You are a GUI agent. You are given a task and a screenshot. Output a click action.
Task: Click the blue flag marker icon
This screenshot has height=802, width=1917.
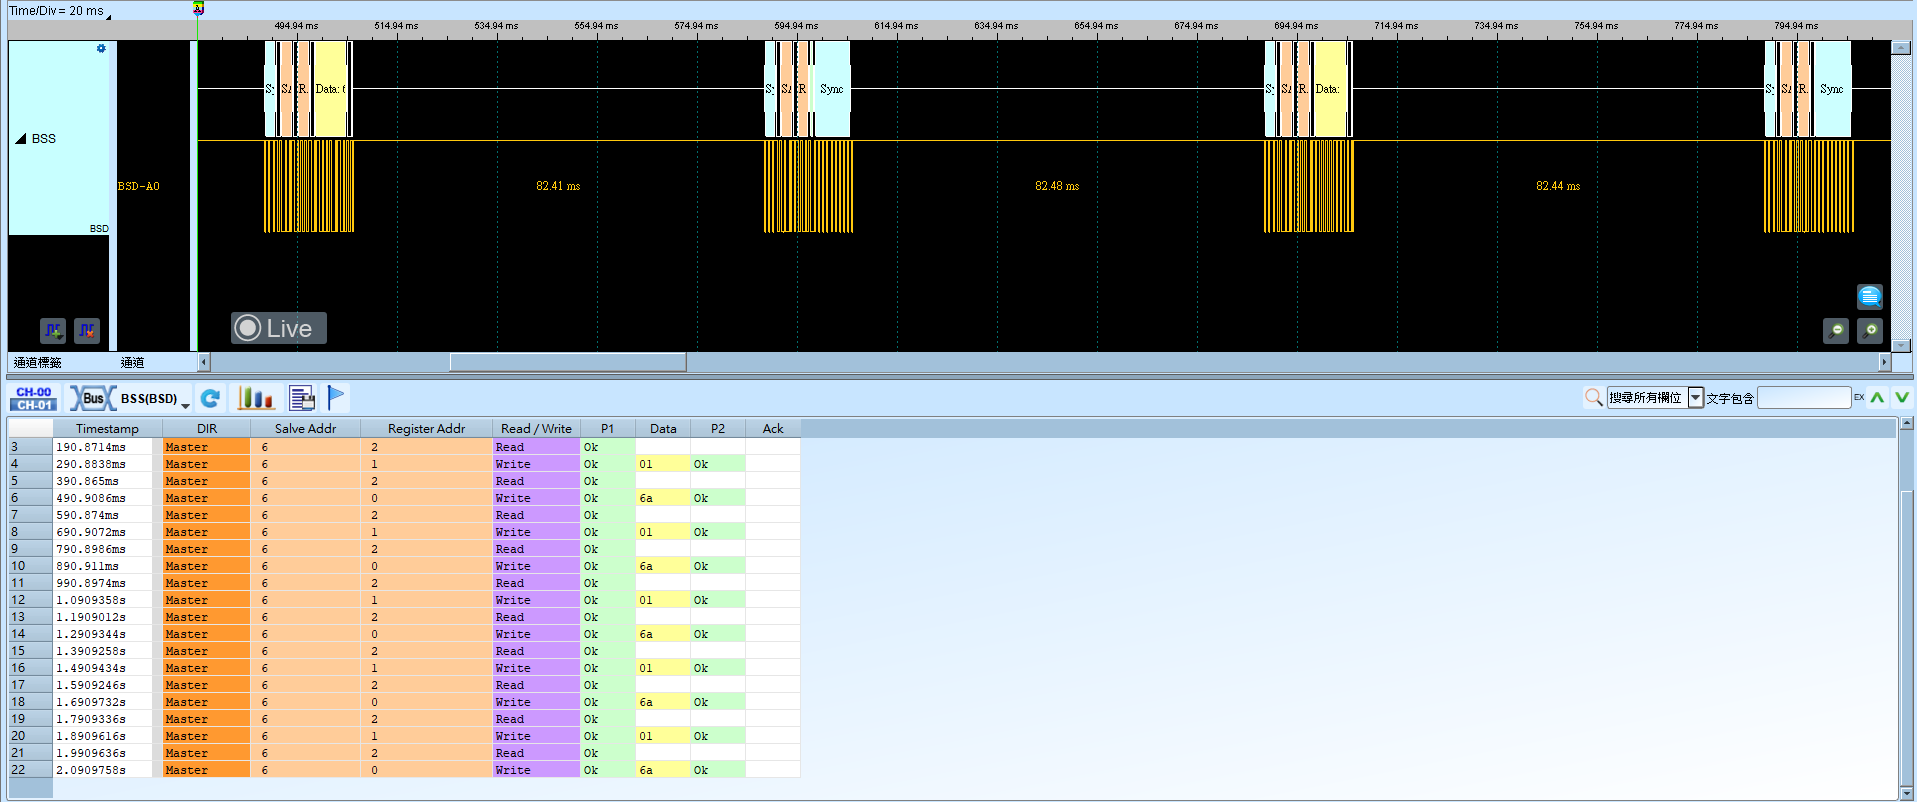[336, 398]
